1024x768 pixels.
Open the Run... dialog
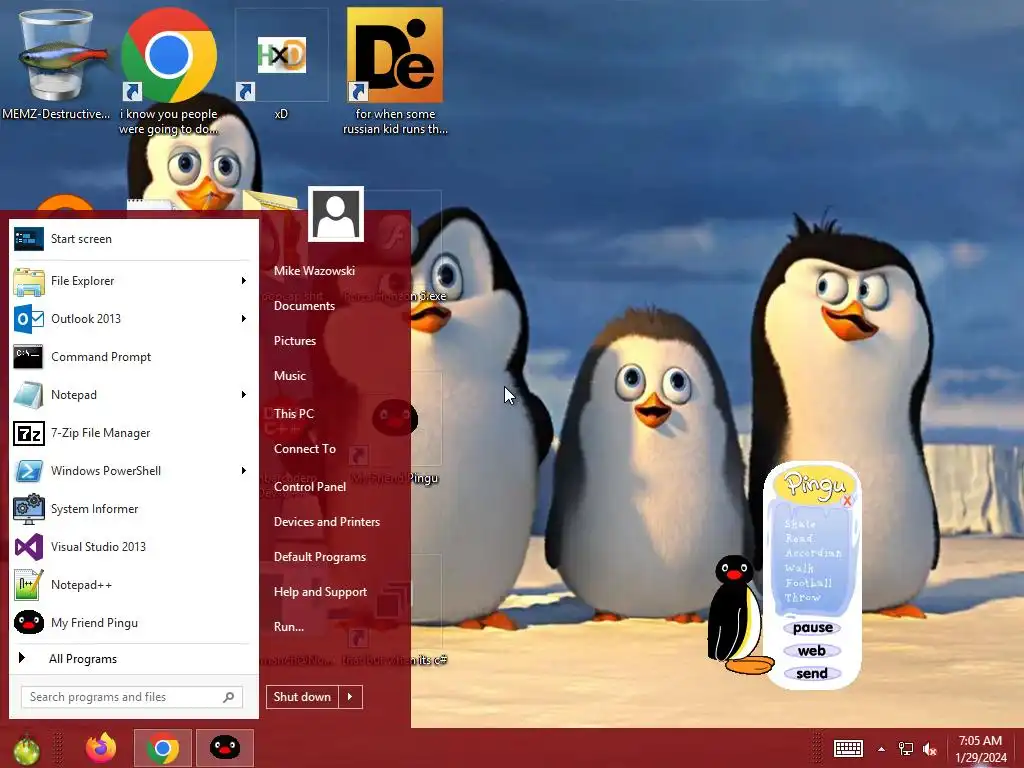coord(289,627)
